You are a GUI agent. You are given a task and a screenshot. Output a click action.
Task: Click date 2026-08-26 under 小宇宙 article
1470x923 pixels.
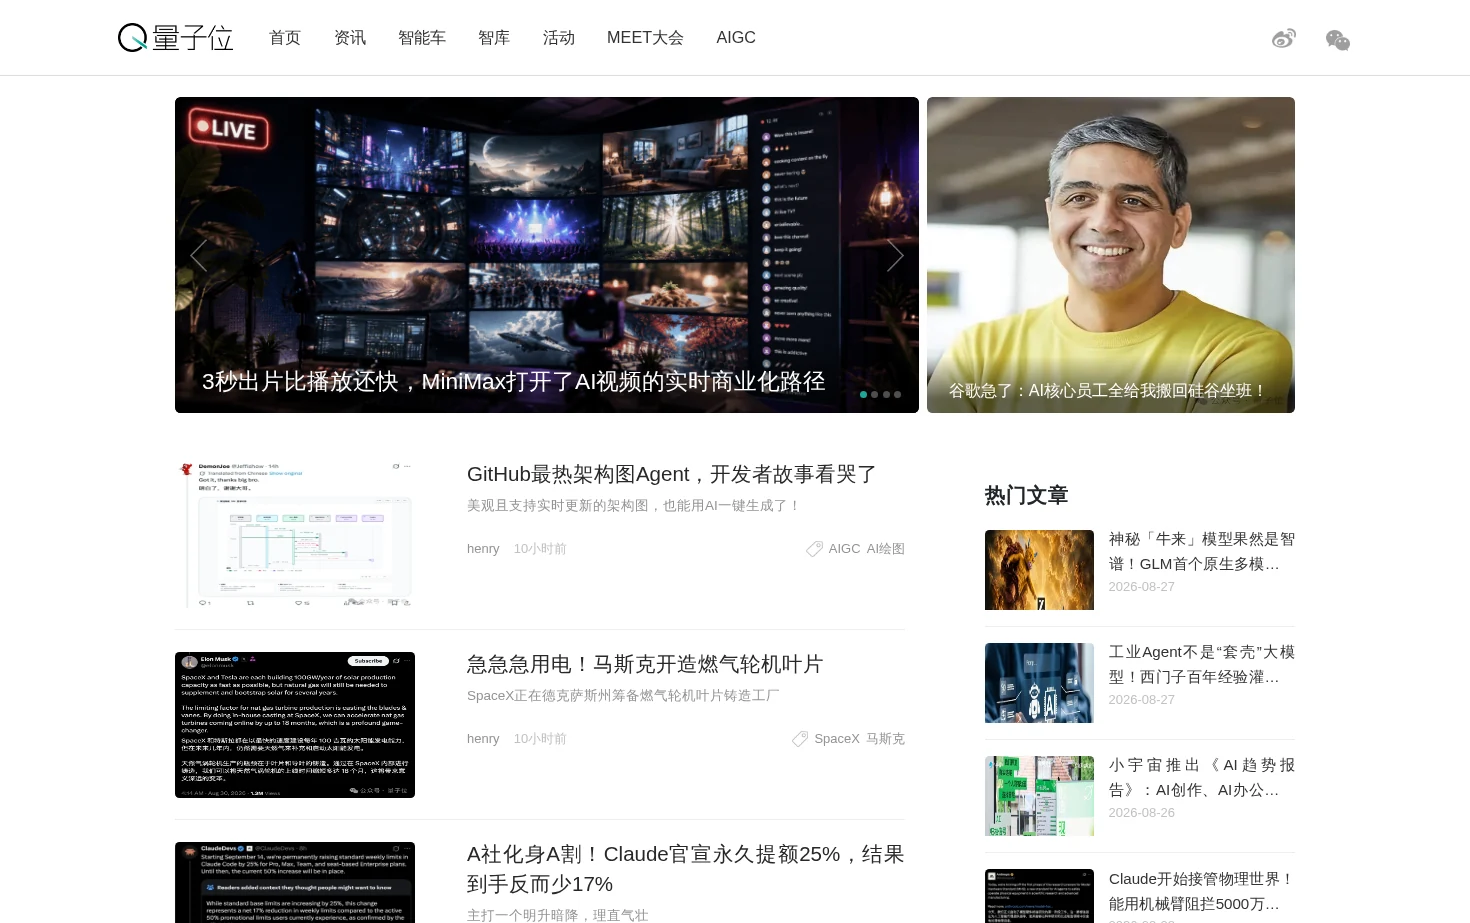(x=1142, y=813)
